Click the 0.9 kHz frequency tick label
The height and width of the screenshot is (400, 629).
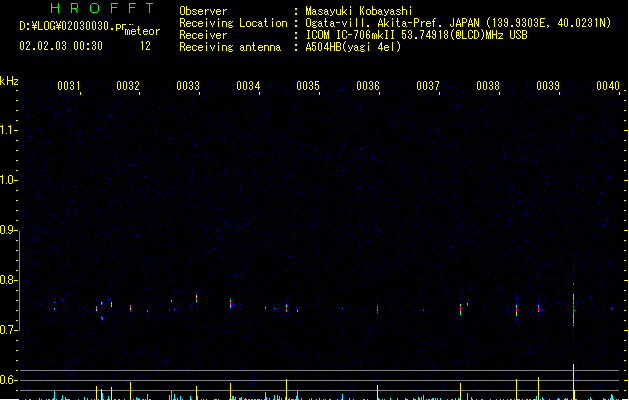[x=7, y=230]
